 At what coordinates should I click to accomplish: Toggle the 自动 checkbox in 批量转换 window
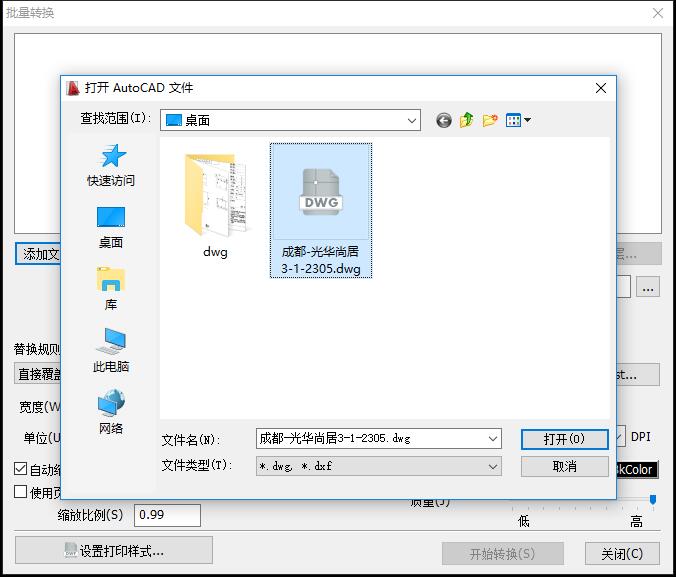click(20, 468)
